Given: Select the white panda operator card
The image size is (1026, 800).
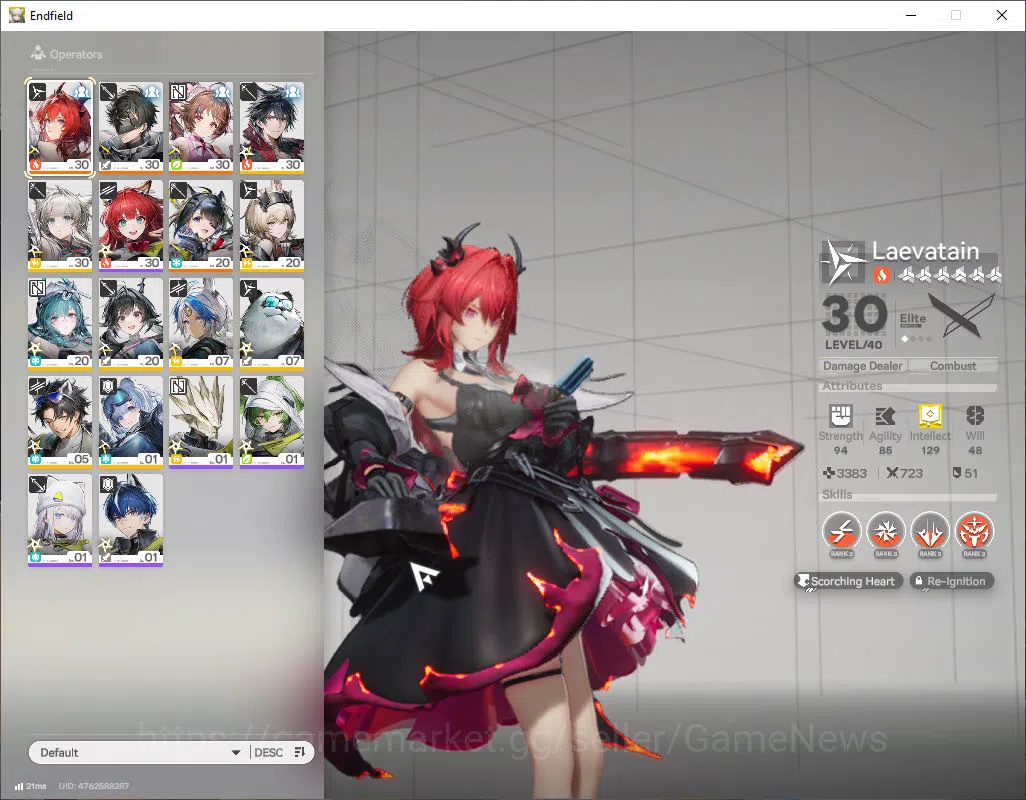Looking at the screenshot, I should (x=272, y=324).
